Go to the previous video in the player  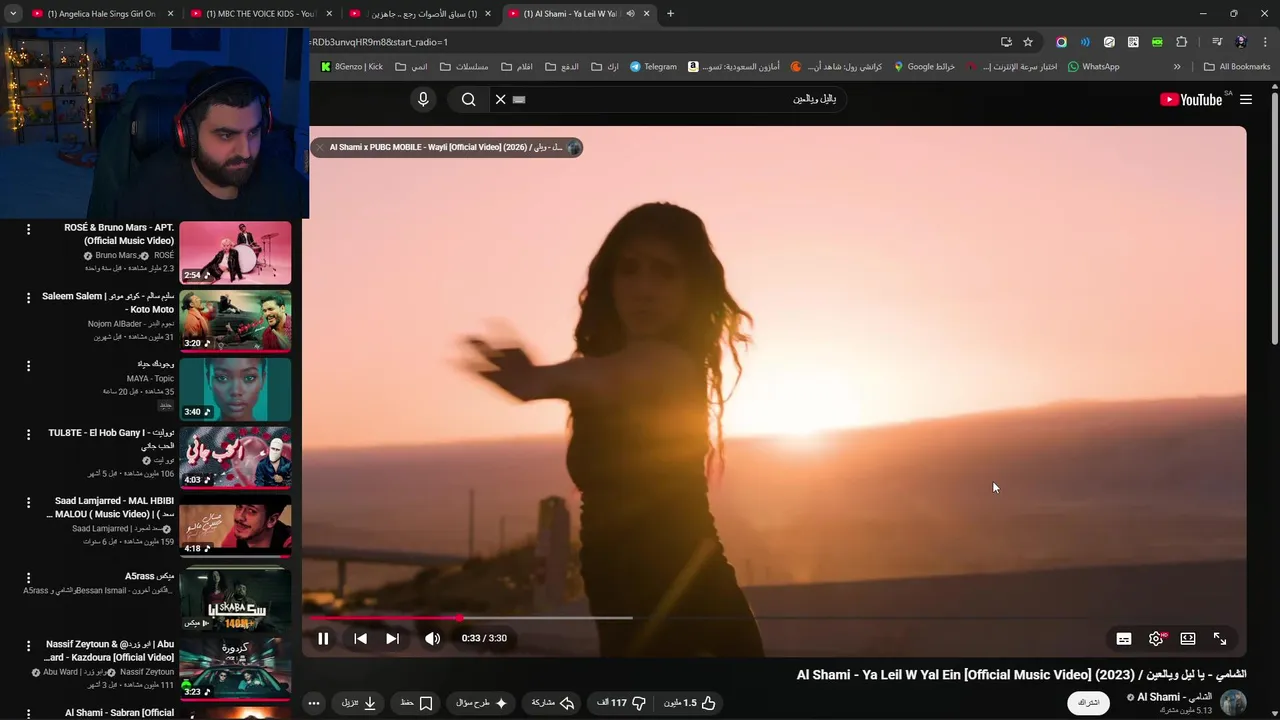360,638
